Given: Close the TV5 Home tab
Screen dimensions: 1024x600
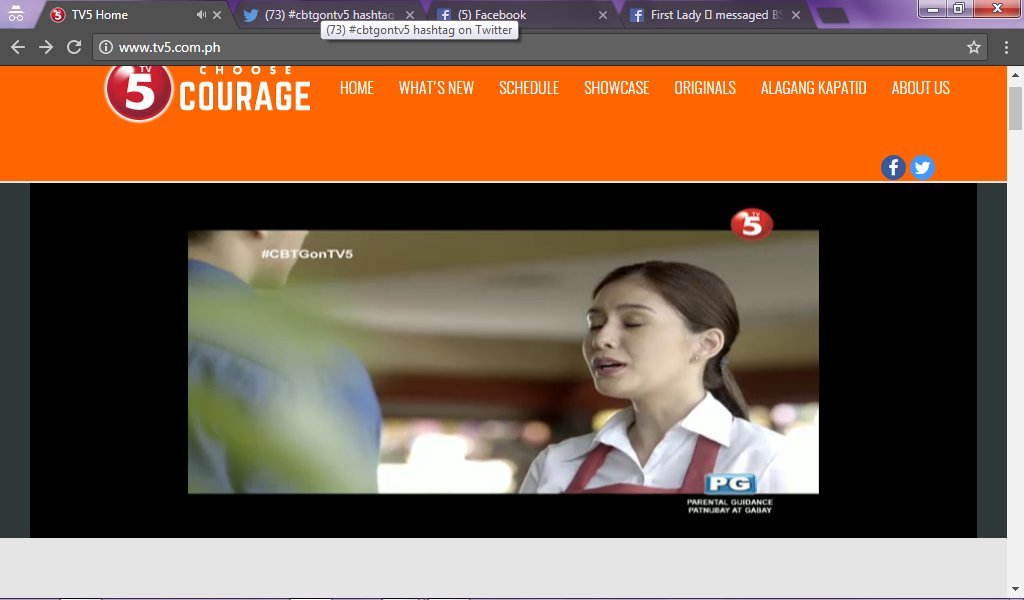Looking at the screenshot, I should coord(217,14).
